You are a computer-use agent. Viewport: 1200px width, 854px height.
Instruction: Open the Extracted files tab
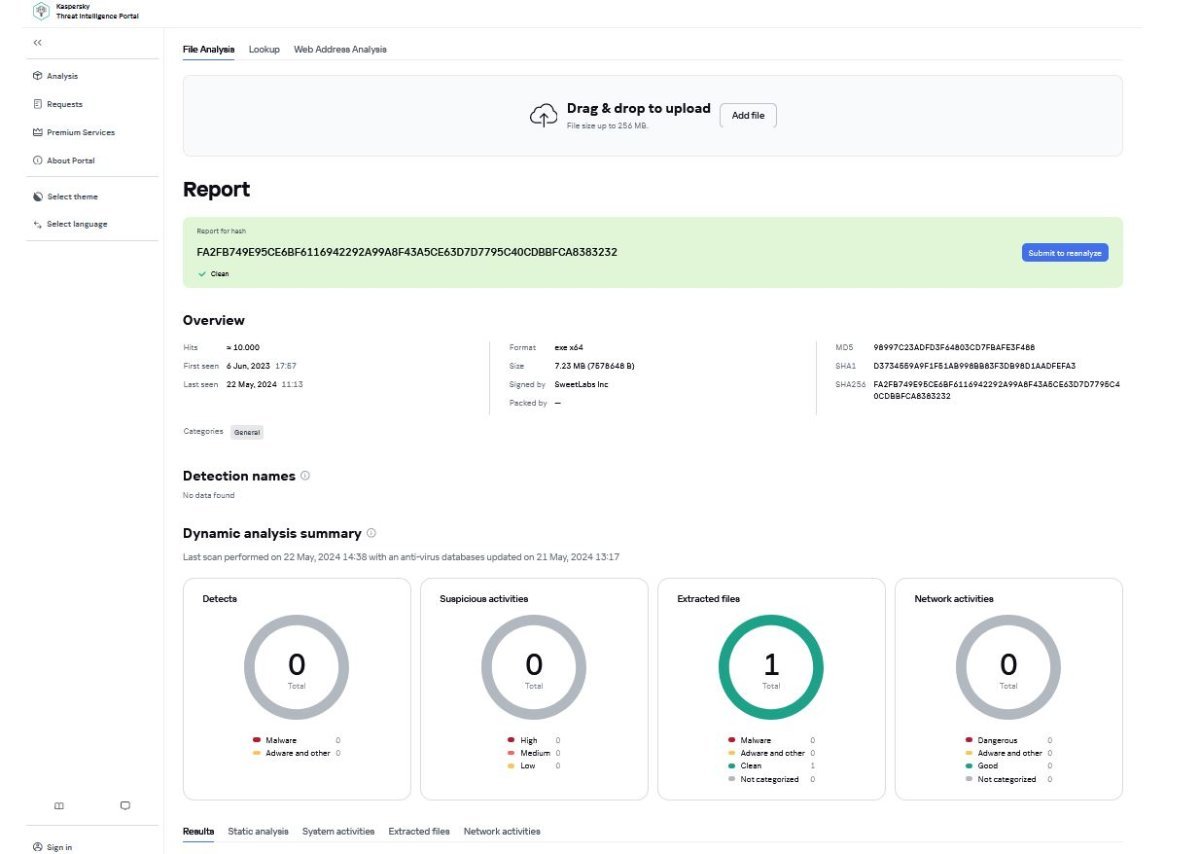click(x=418, y=831)
